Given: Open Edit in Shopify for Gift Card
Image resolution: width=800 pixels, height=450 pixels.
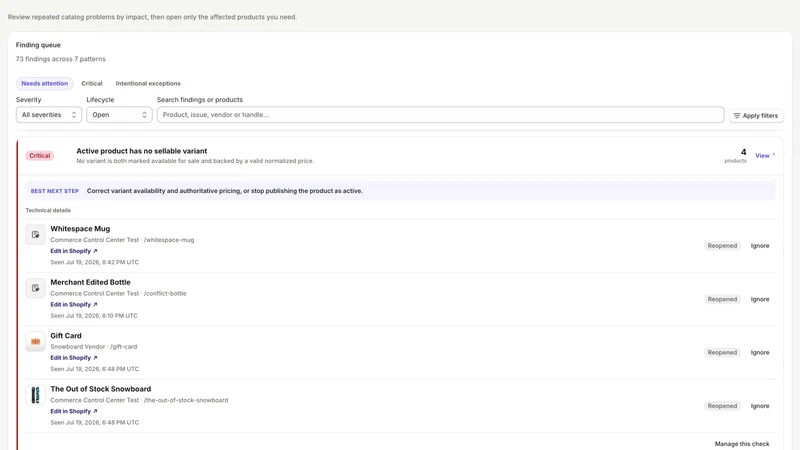Looking at the screenshot, I should pyautogui.click(x=73, y=358).
